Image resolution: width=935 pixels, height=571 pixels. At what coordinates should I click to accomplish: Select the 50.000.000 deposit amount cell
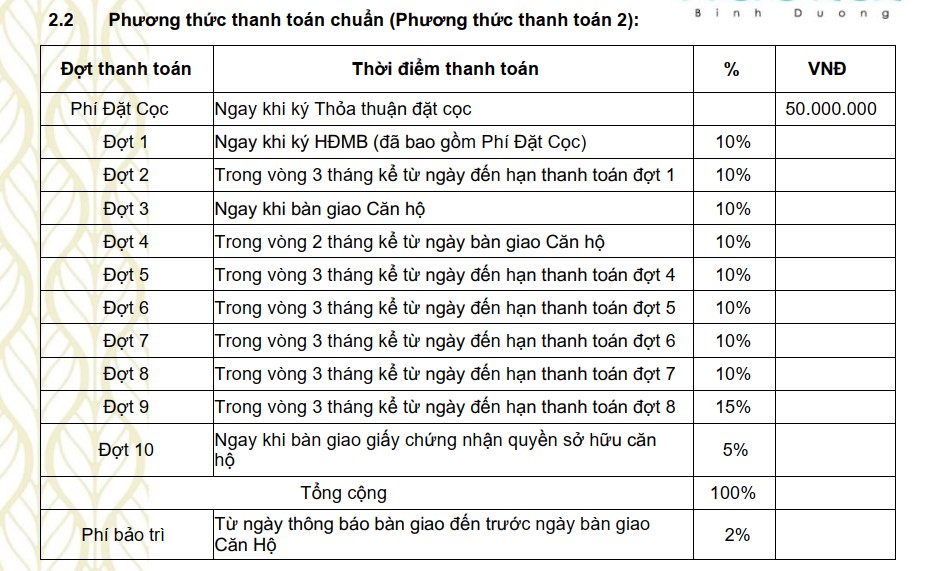coord(831,109)
